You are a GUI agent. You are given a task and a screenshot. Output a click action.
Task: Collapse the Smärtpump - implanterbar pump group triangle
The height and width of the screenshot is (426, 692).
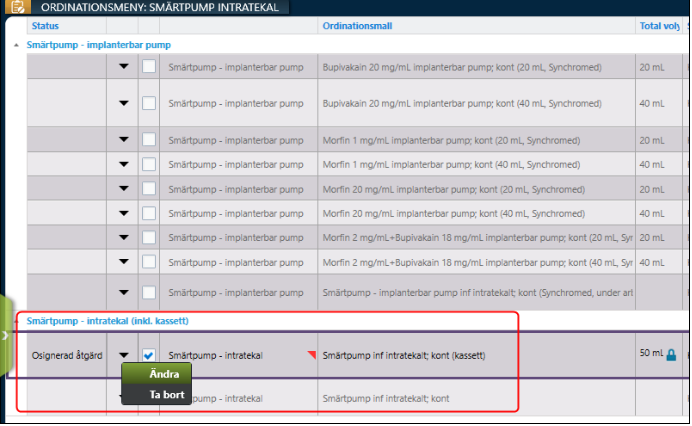coord(15,46)
